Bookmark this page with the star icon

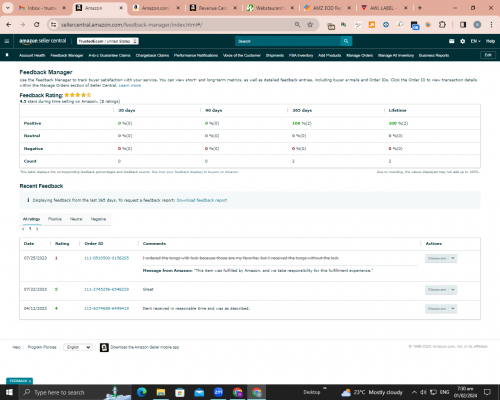point(310,25)
